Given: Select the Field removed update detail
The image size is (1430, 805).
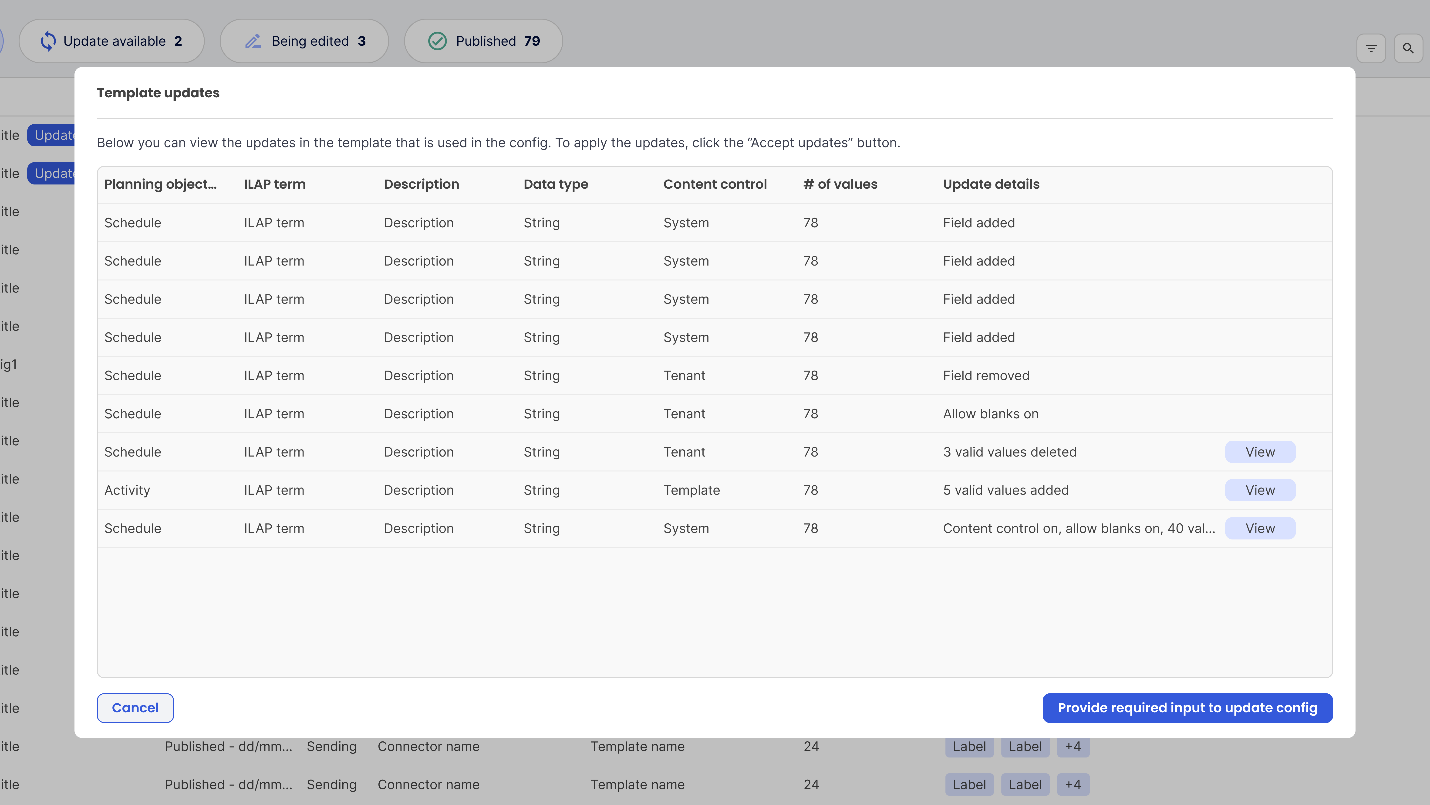Looking at the screenshot, I should coord(986,376).
